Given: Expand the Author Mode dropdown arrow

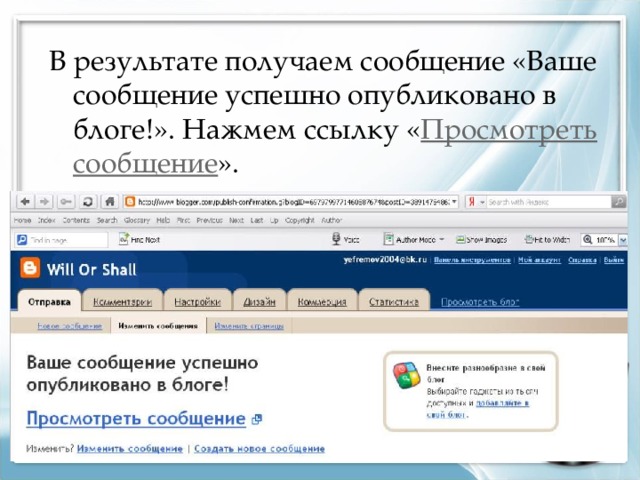Looking at the screenshot, I should 441,240.
